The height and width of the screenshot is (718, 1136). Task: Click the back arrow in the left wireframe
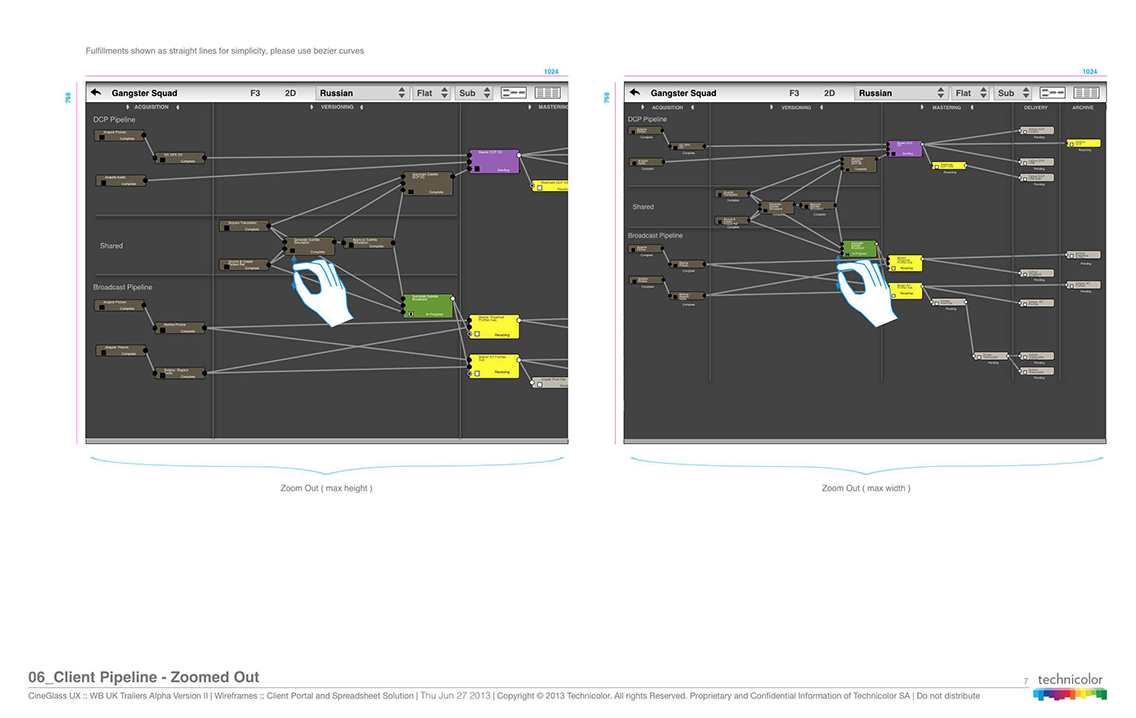[x=96, y=93]
